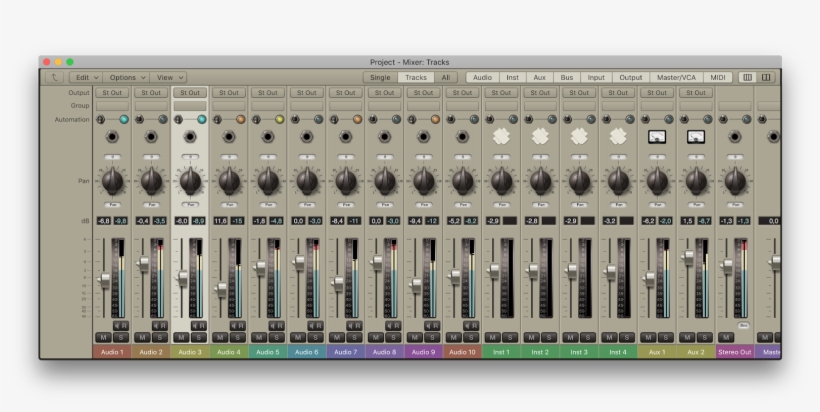Click the input jack icon on Audio 4

click(229, 137)
